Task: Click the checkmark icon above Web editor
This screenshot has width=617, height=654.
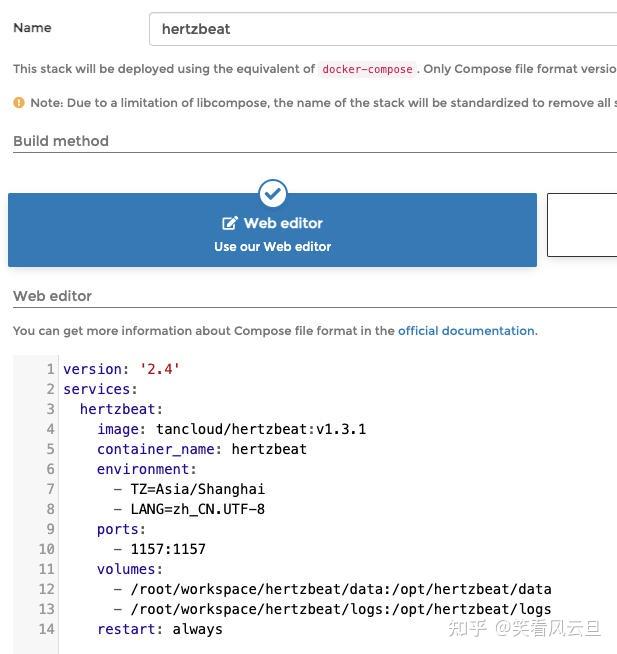Action: pos(272,194)
